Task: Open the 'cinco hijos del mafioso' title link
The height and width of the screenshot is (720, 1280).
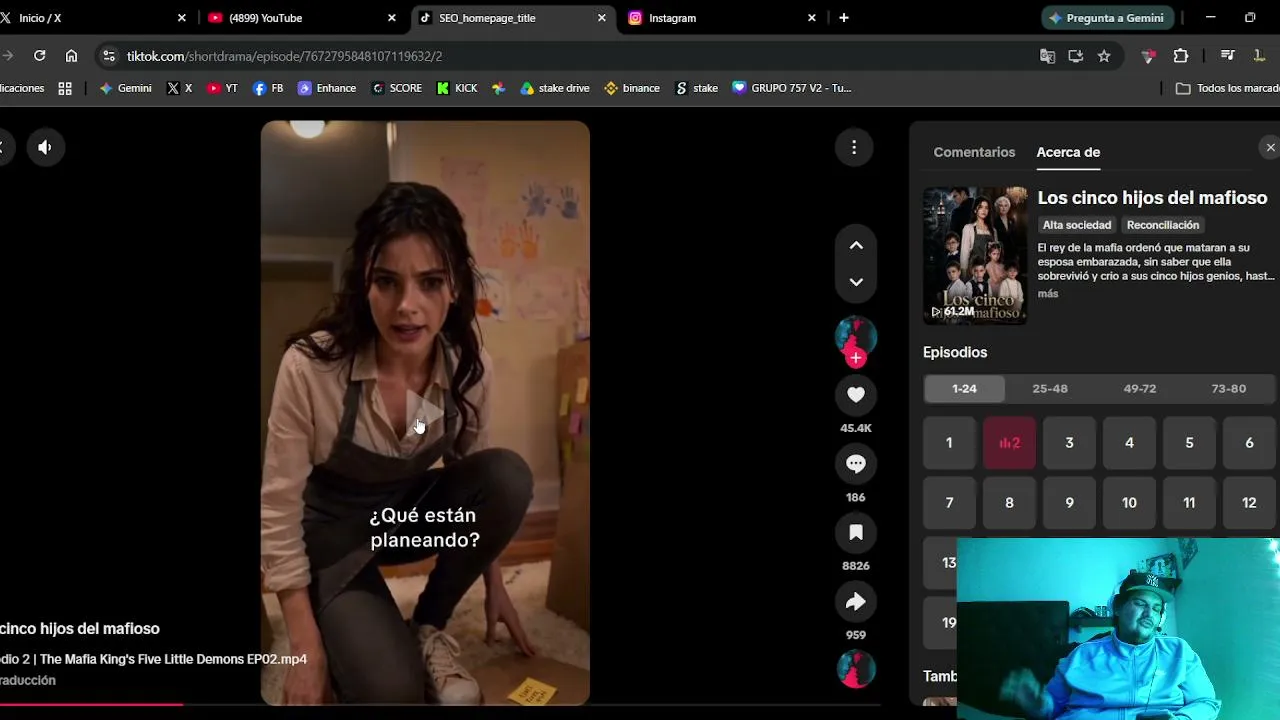Action: point(80,629)
